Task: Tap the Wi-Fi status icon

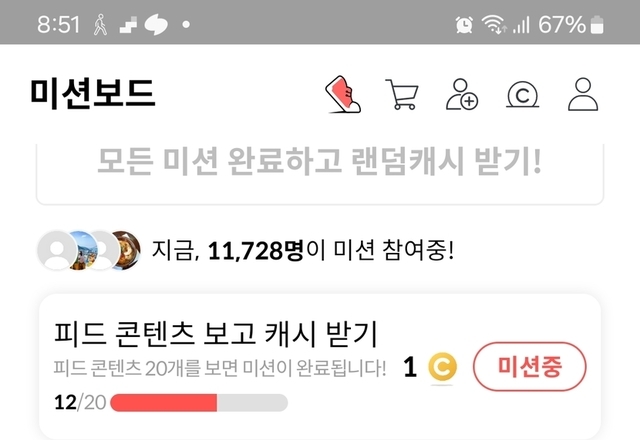Action: pos(494,24)
